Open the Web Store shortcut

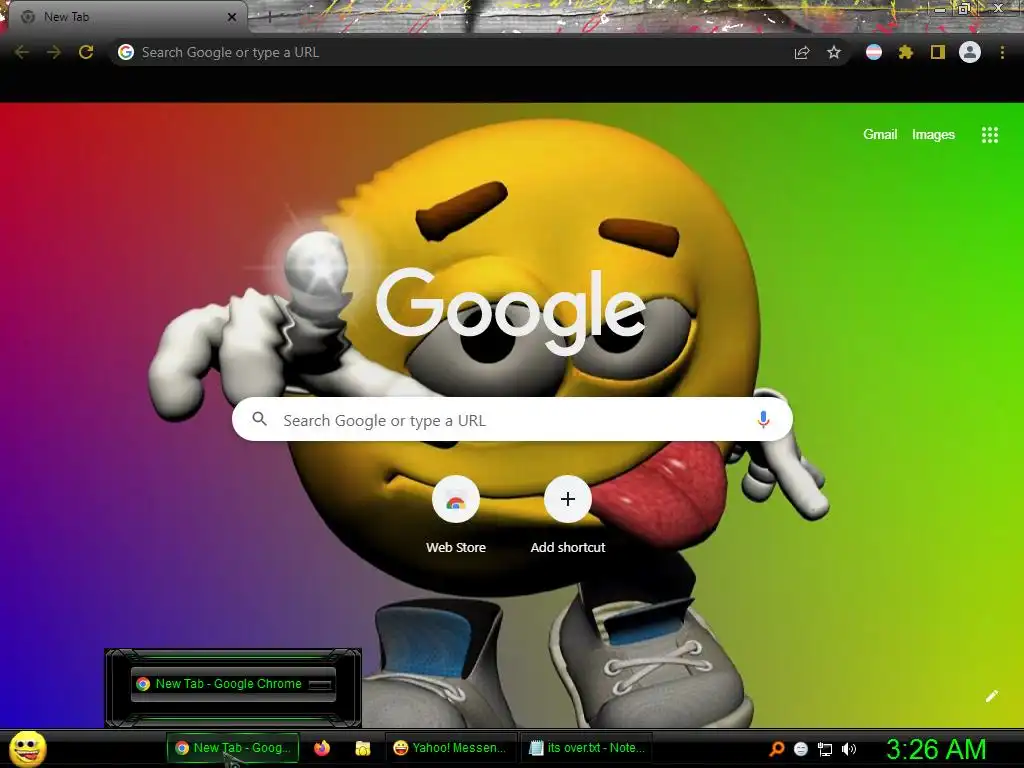[456, 516]
